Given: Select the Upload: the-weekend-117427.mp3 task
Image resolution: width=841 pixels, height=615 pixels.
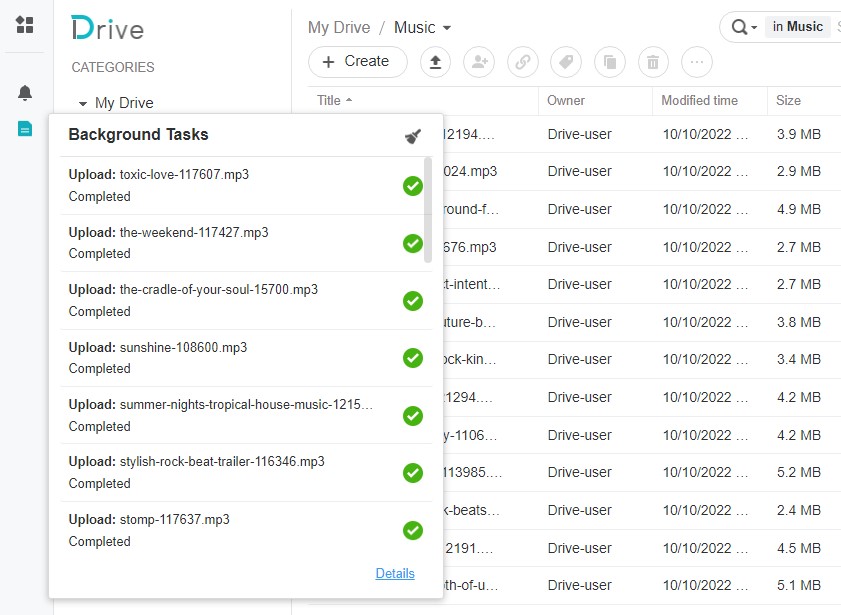Looking at the screenshot, I should pyautogui.click(x=246, y=243).
